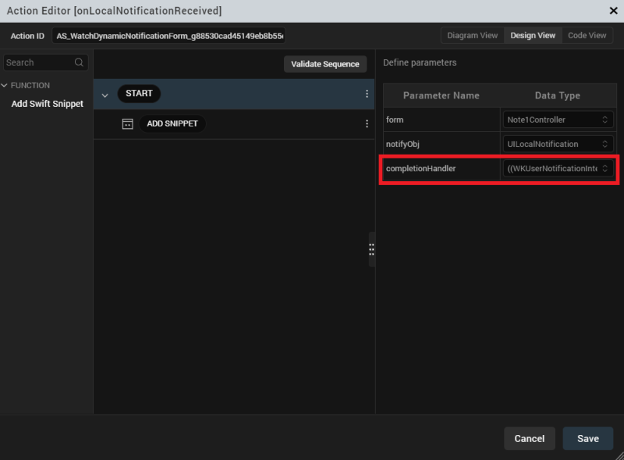The image size is (624, 460).
Task: Switch to Design View tab
Action: coord(532,35)
